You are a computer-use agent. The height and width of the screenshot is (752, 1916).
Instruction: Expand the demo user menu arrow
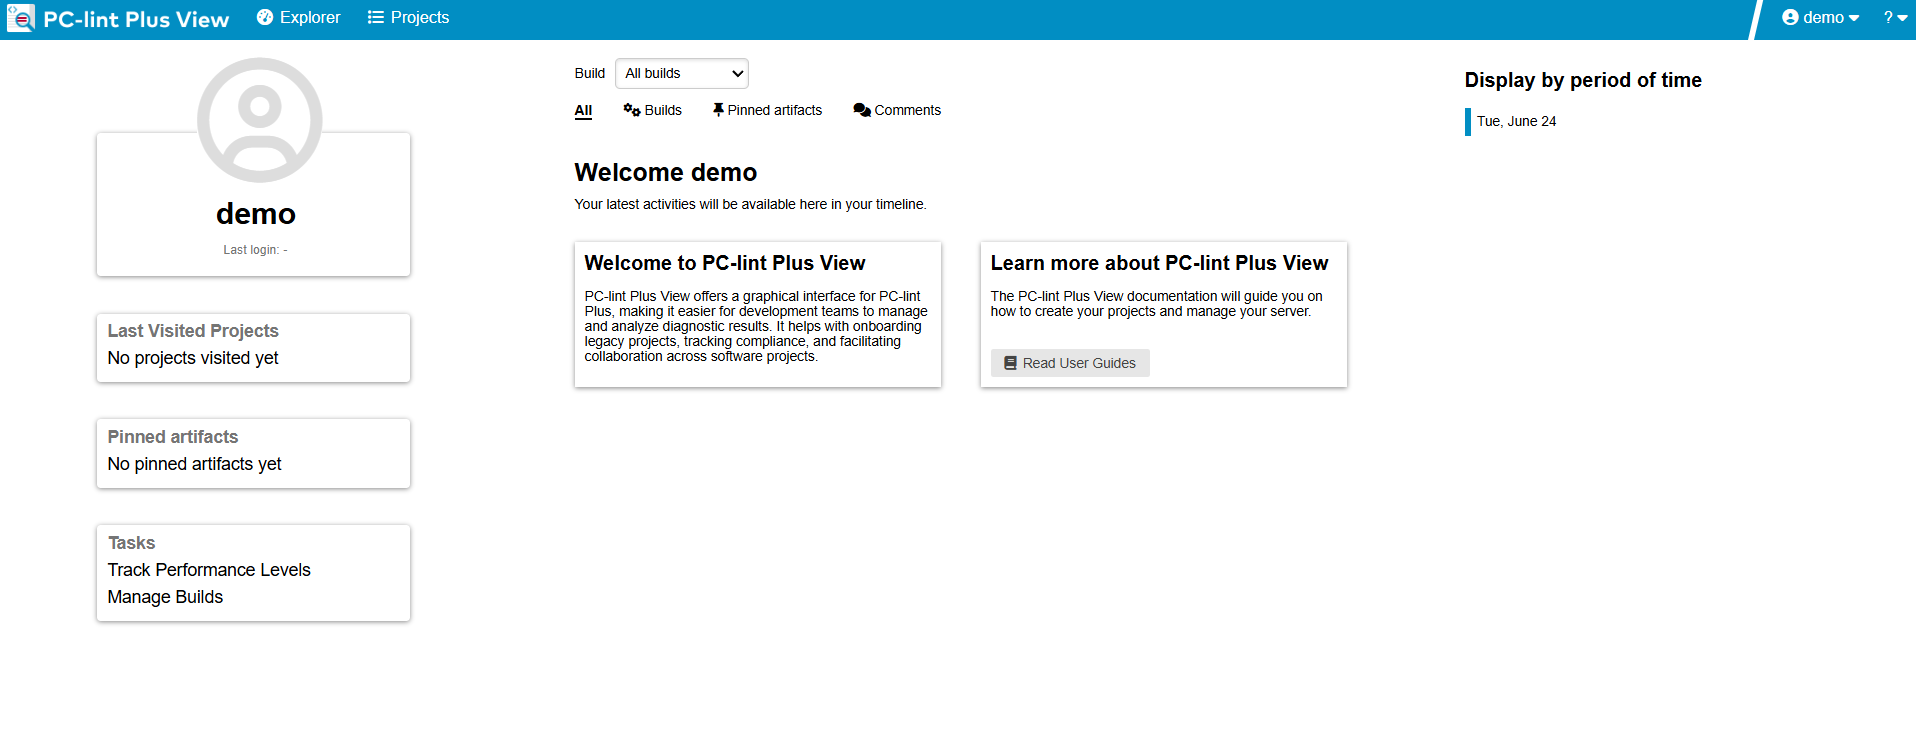coord(1854,18)
